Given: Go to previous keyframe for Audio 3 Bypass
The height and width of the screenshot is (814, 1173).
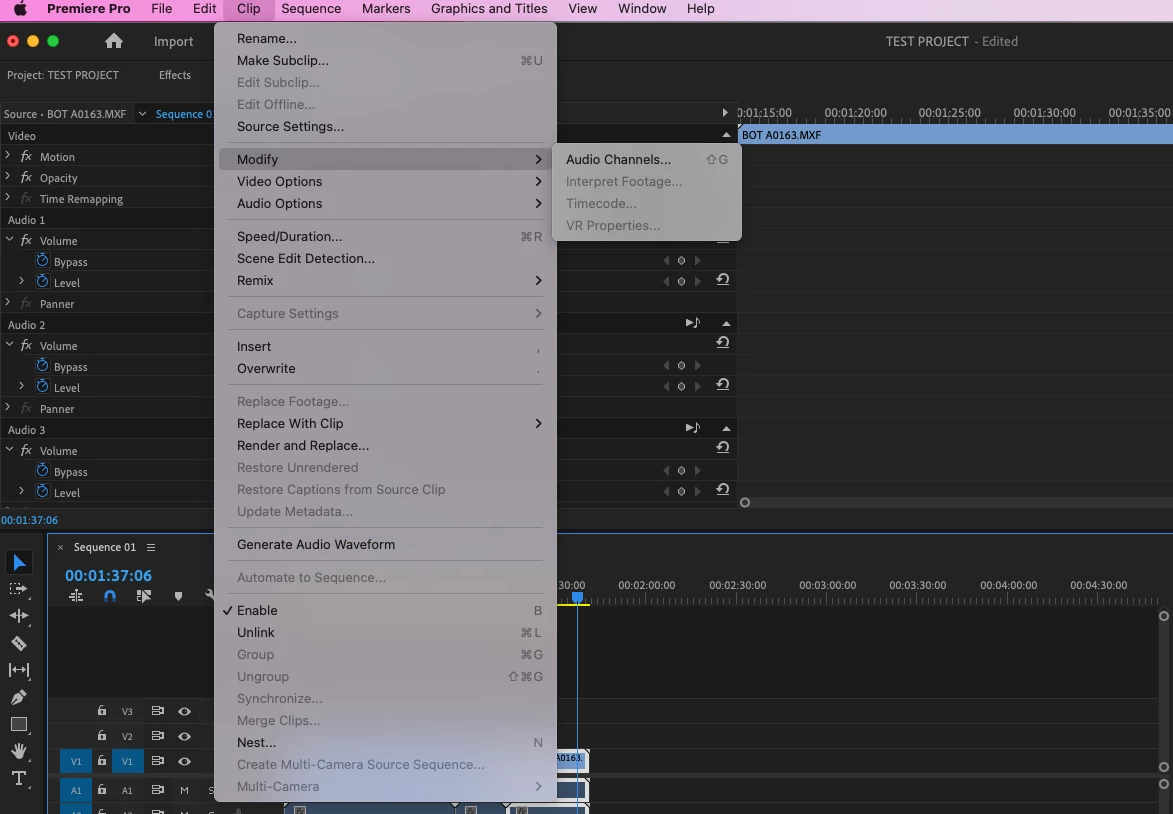Looking at the screenshot, I should 666,471.
